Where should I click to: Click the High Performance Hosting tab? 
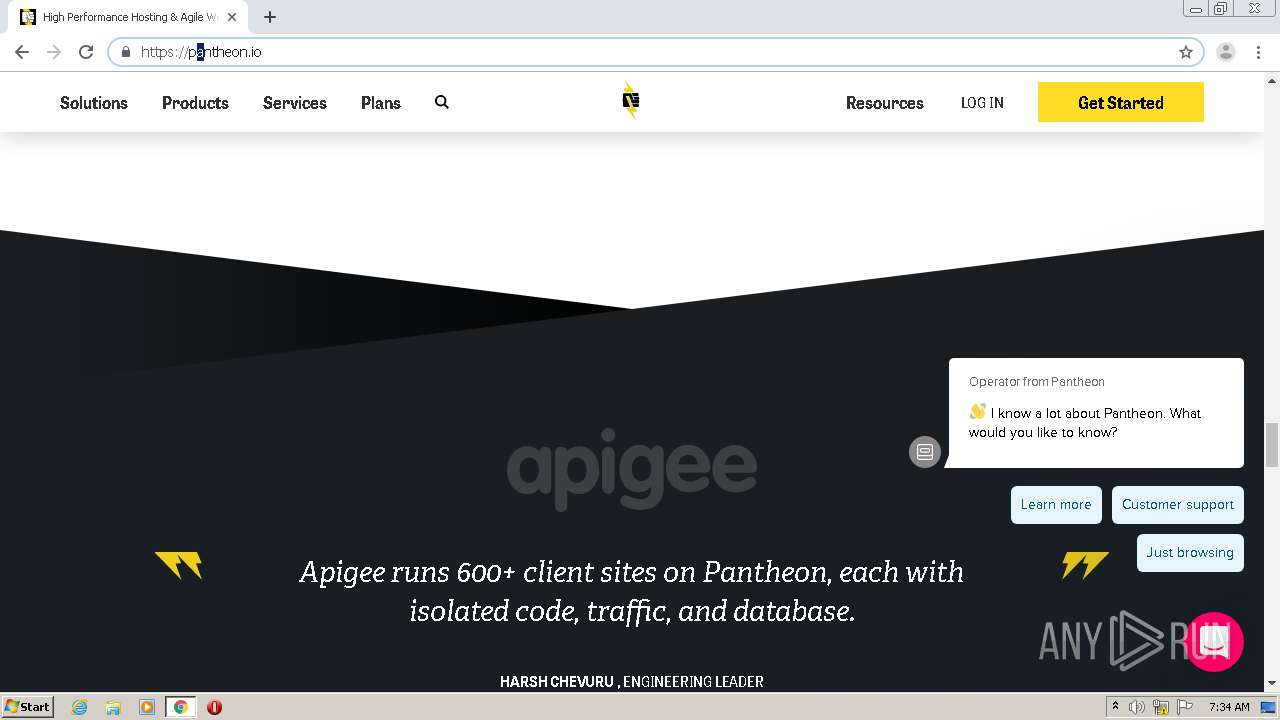pyautogui.click(x=128, y=17)
